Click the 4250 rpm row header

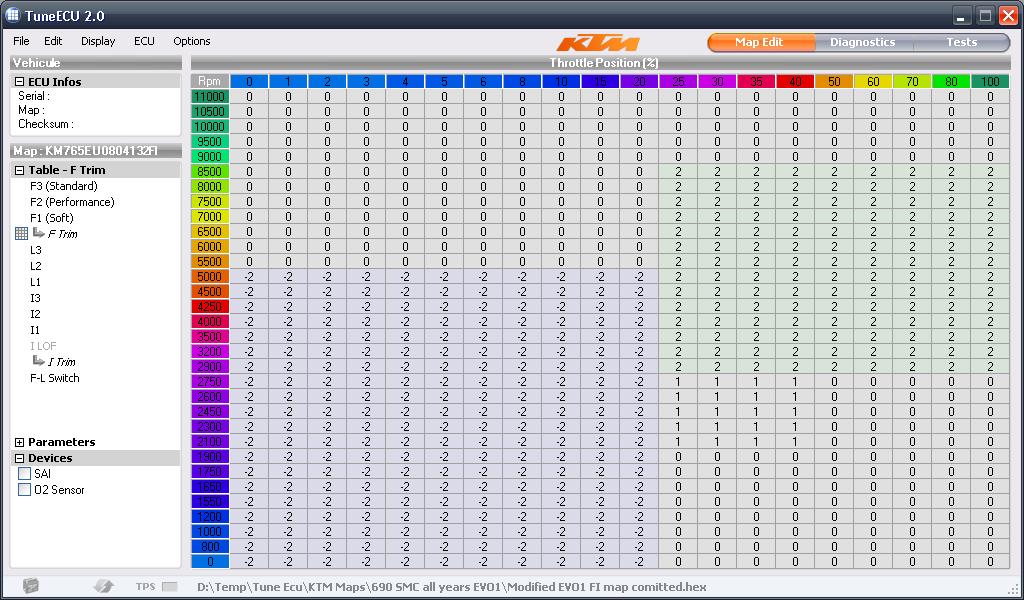[x=210, y=306]
